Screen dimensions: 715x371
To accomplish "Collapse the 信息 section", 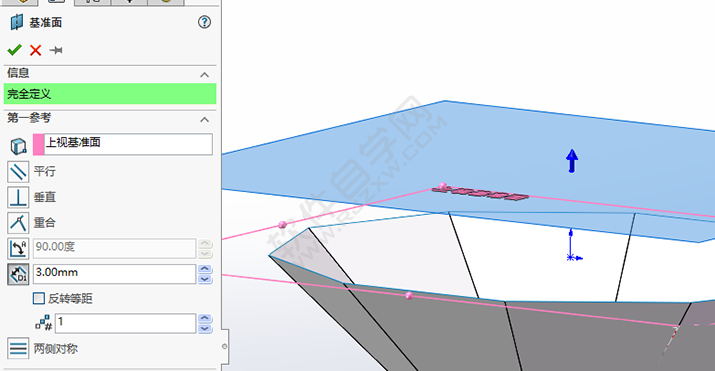I will [x=205, y=75].
